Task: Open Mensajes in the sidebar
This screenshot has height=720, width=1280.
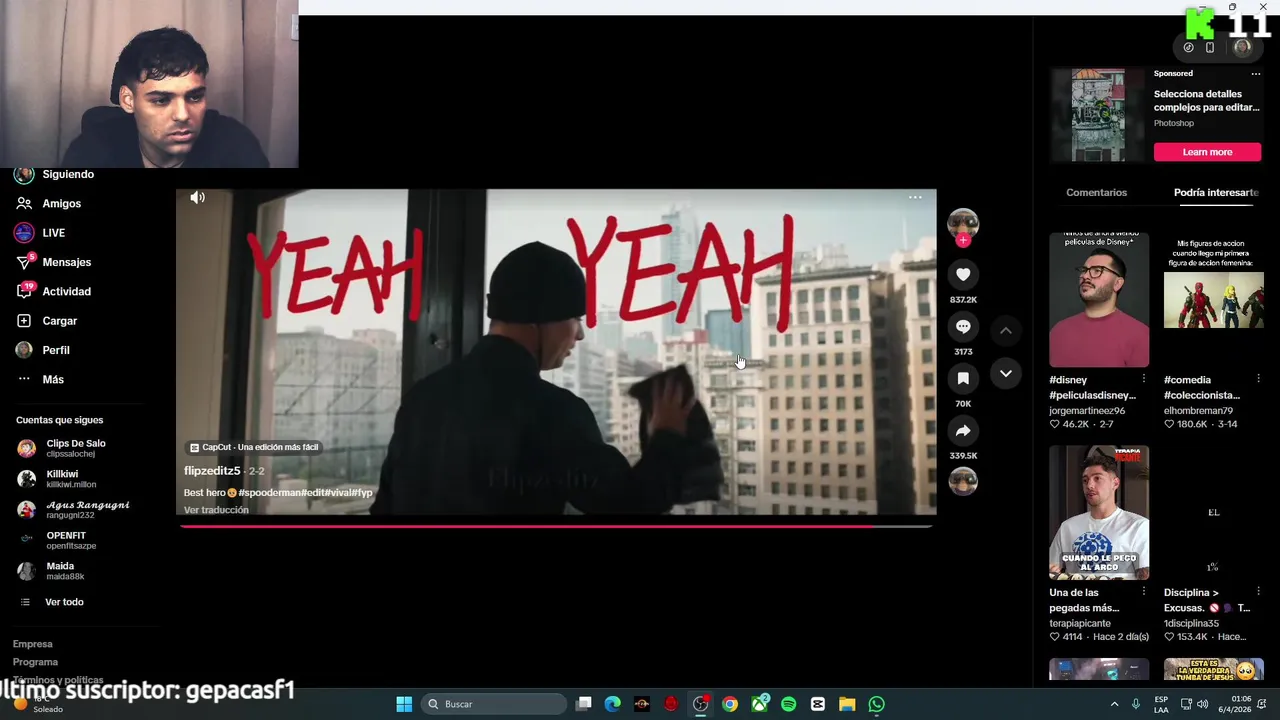Action: (x=66, y=262)
